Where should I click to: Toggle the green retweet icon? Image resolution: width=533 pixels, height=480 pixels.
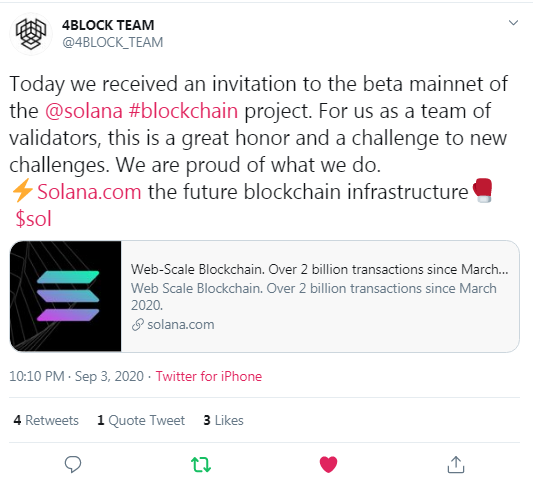coord(201,465)
